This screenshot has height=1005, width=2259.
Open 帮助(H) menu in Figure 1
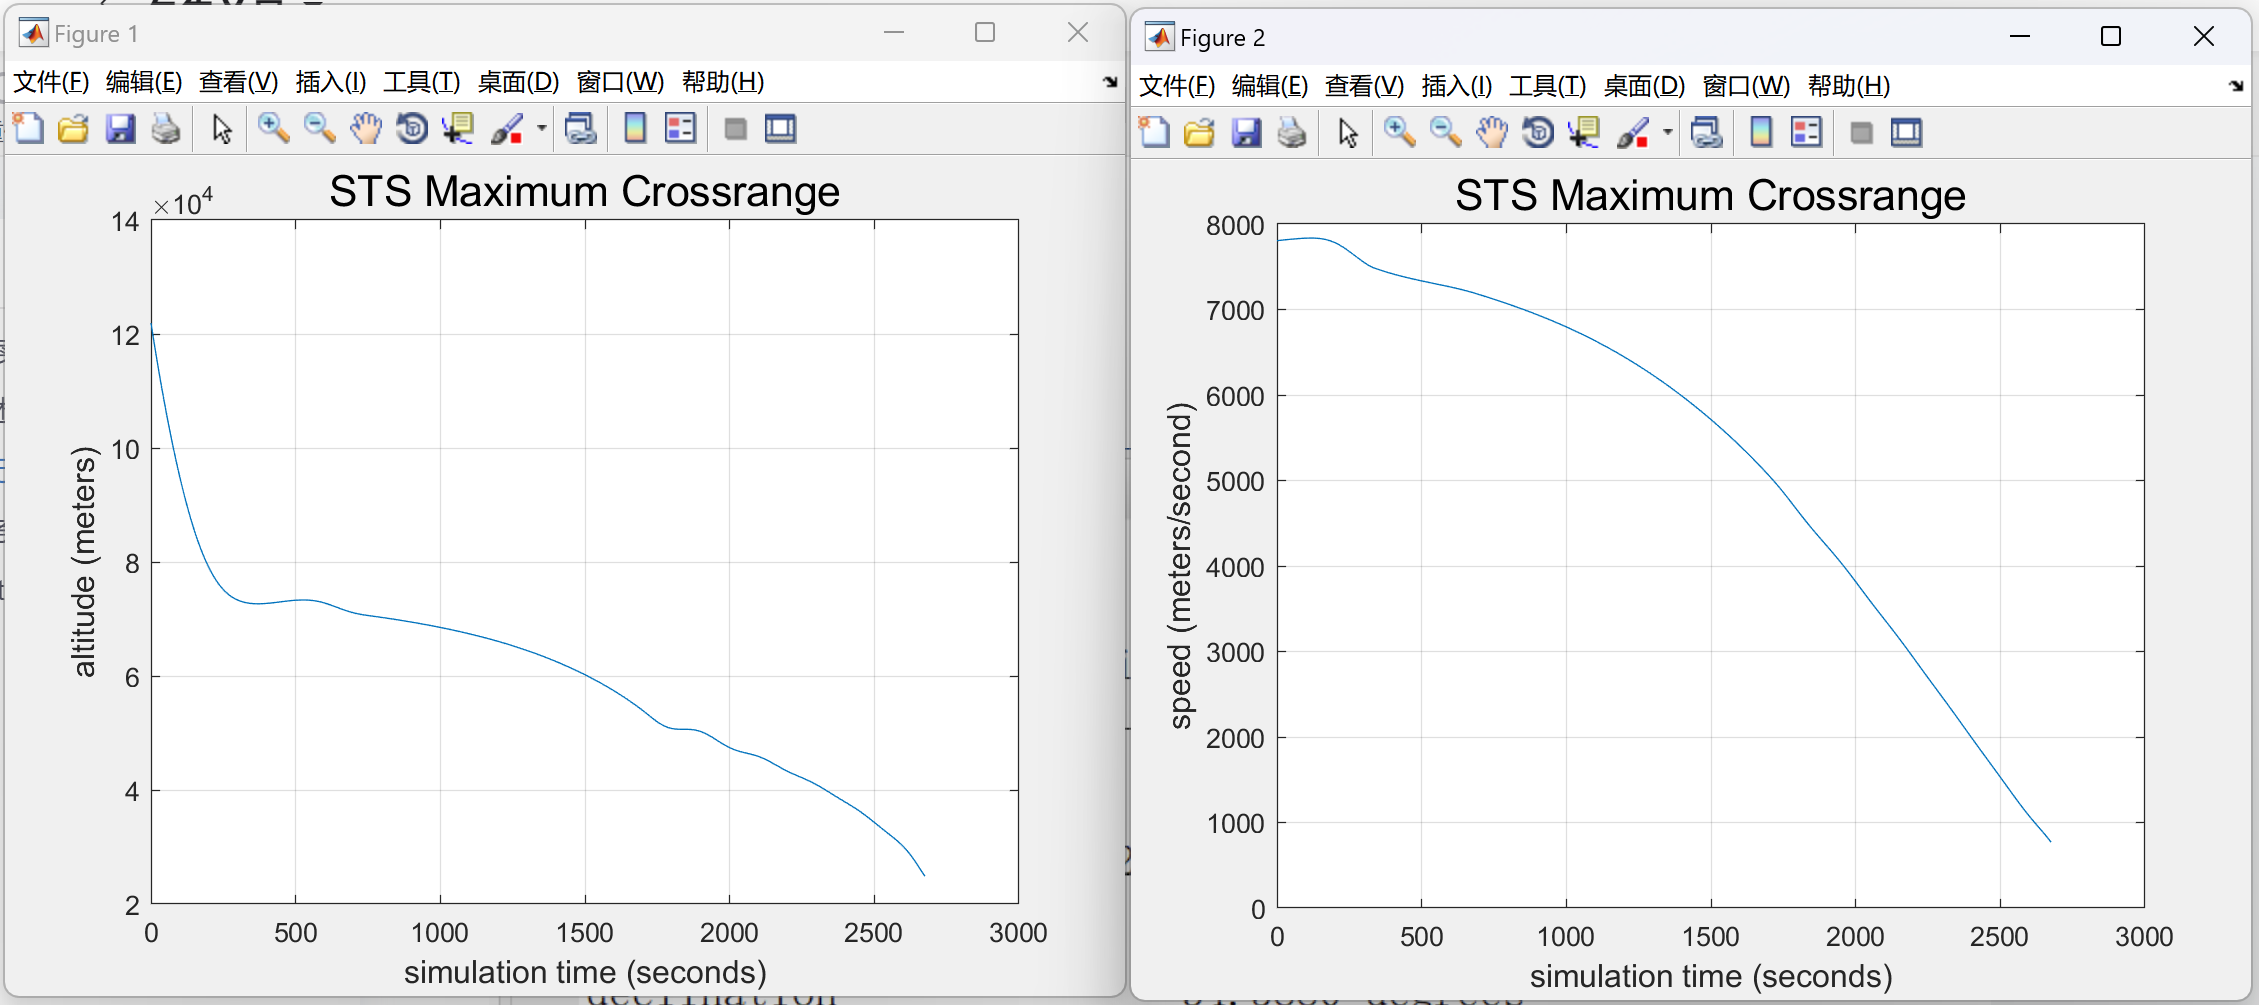tap(723, 82)
